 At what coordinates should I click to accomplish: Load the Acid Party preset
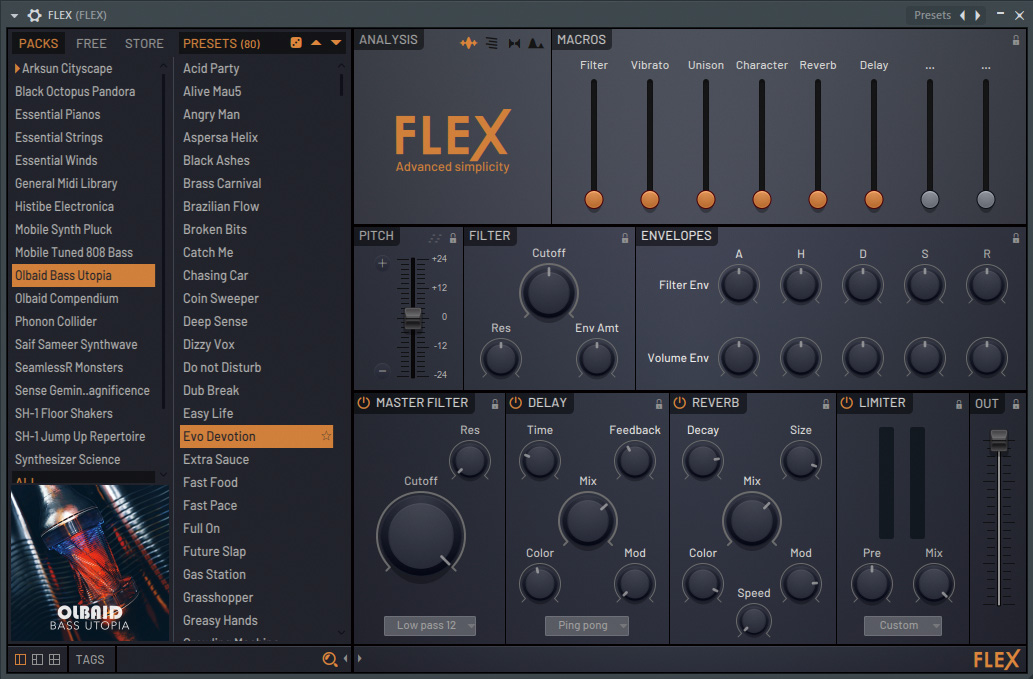[211, 68]
